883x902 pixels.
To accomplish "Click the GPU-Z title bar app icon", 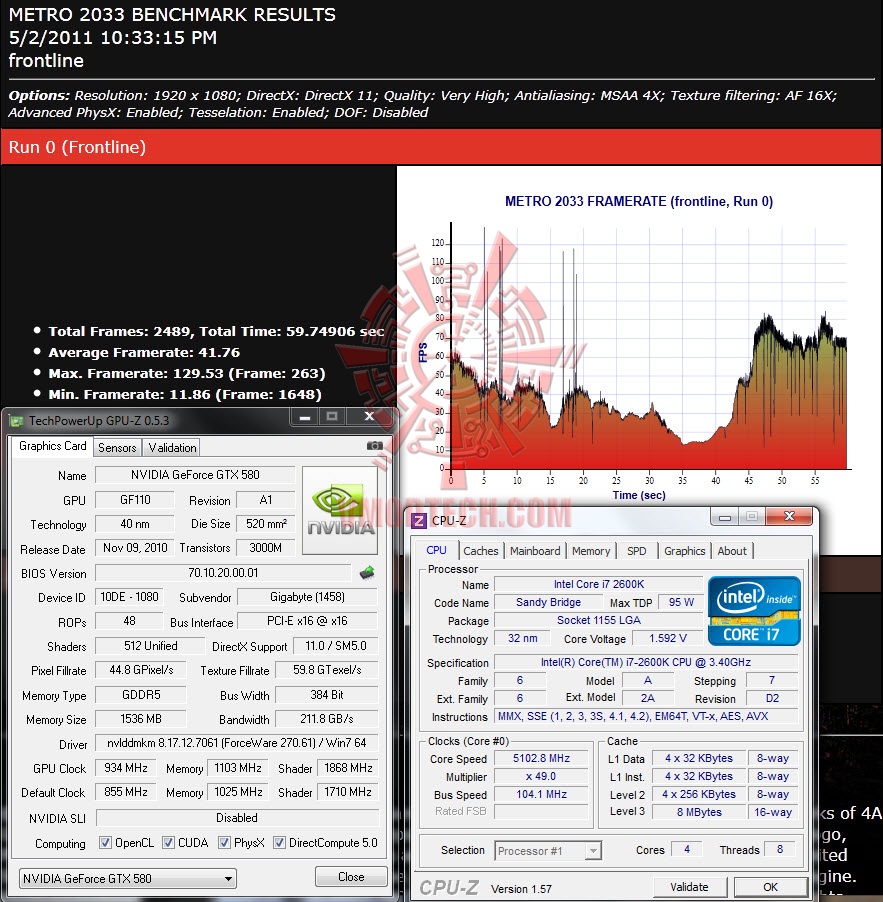I will (x=16, y=421).
